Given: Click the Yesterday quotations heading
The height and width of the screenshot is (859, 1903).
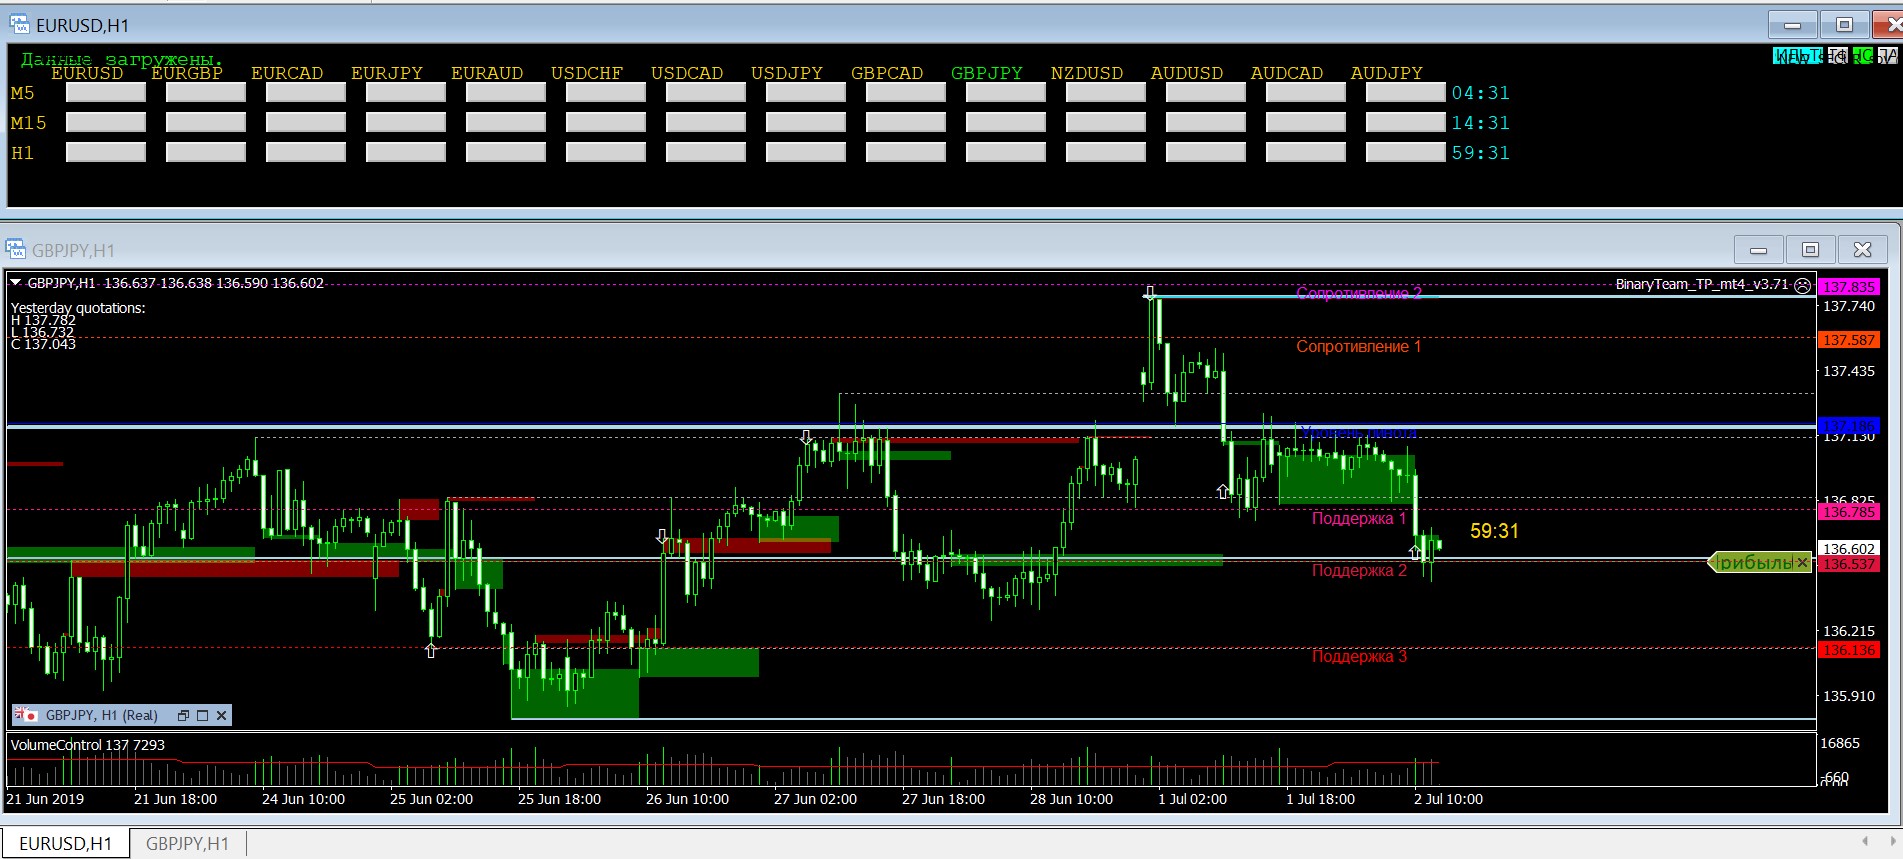Looking at the screenshot, I should pyautogui.click(x=78, y=308).
